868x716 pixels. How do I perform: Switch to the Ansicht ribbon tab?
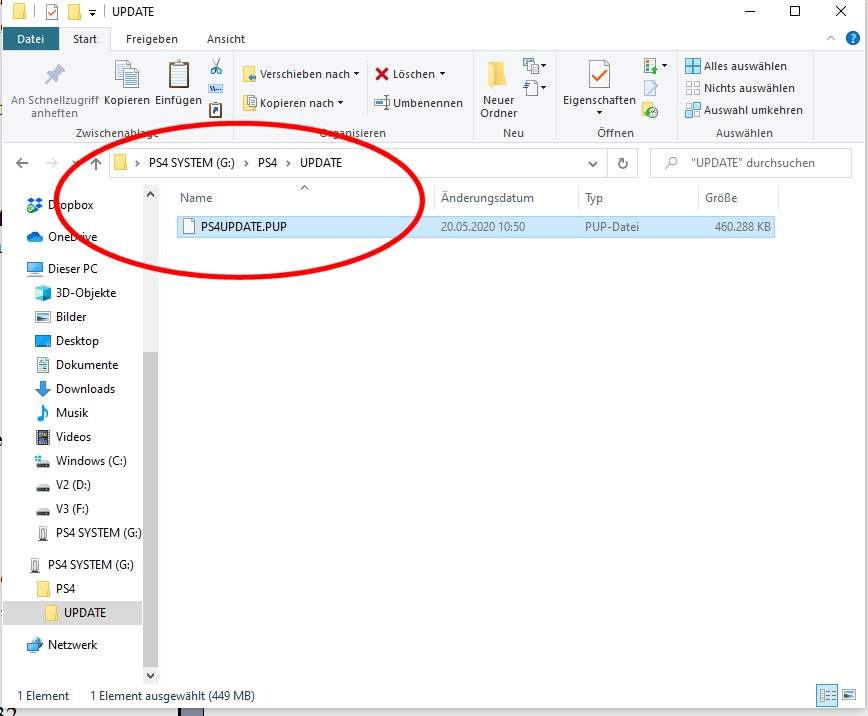(x=226, y=39)
